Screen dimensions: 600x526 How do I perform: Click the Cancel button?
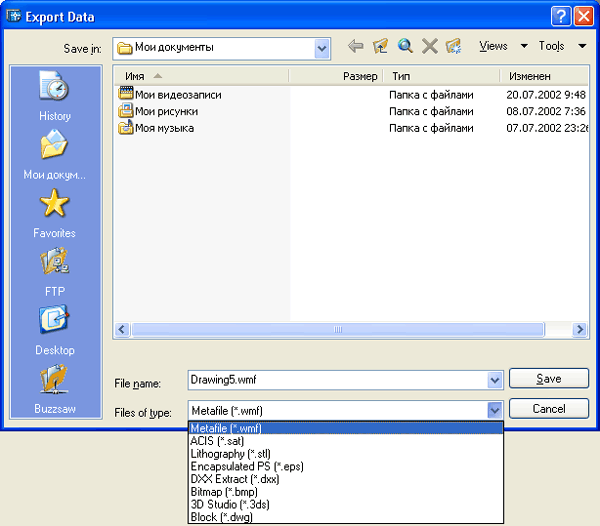pos(549,409)
